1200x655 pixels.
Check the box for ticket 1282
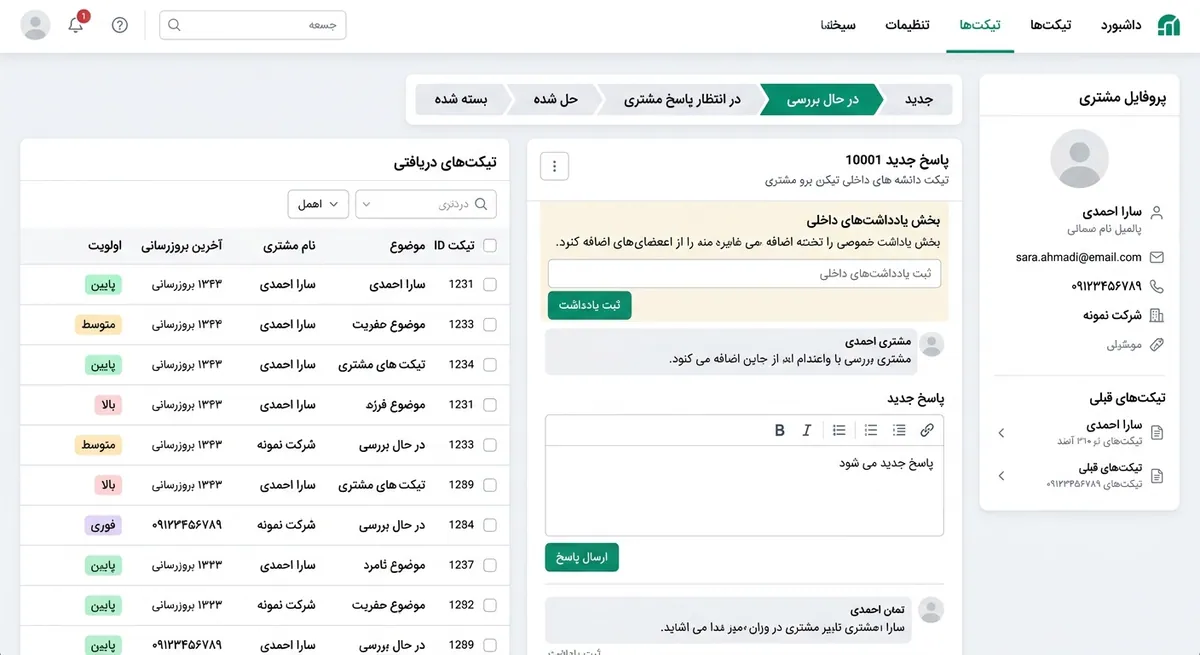[x=490, y=605]
